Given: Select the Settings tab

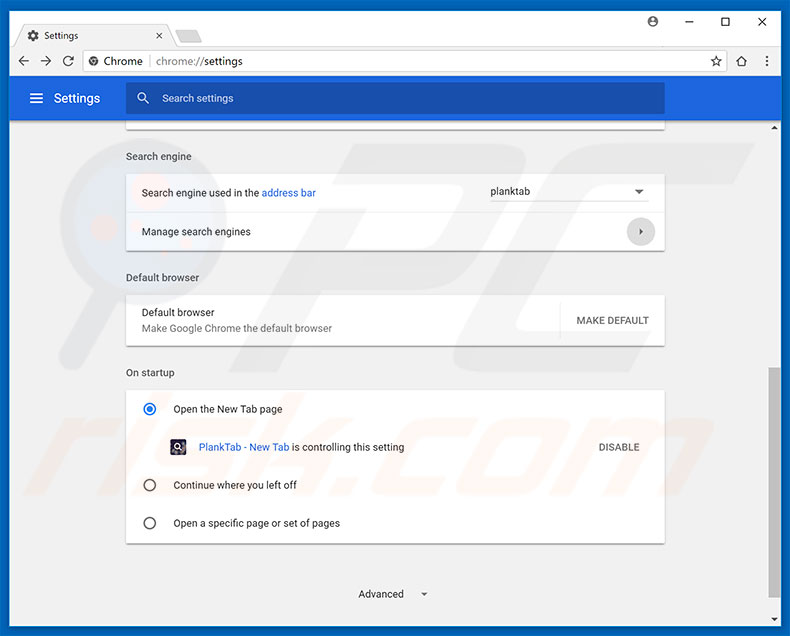Looking at the screenshot, I should [x=93, y=36].
